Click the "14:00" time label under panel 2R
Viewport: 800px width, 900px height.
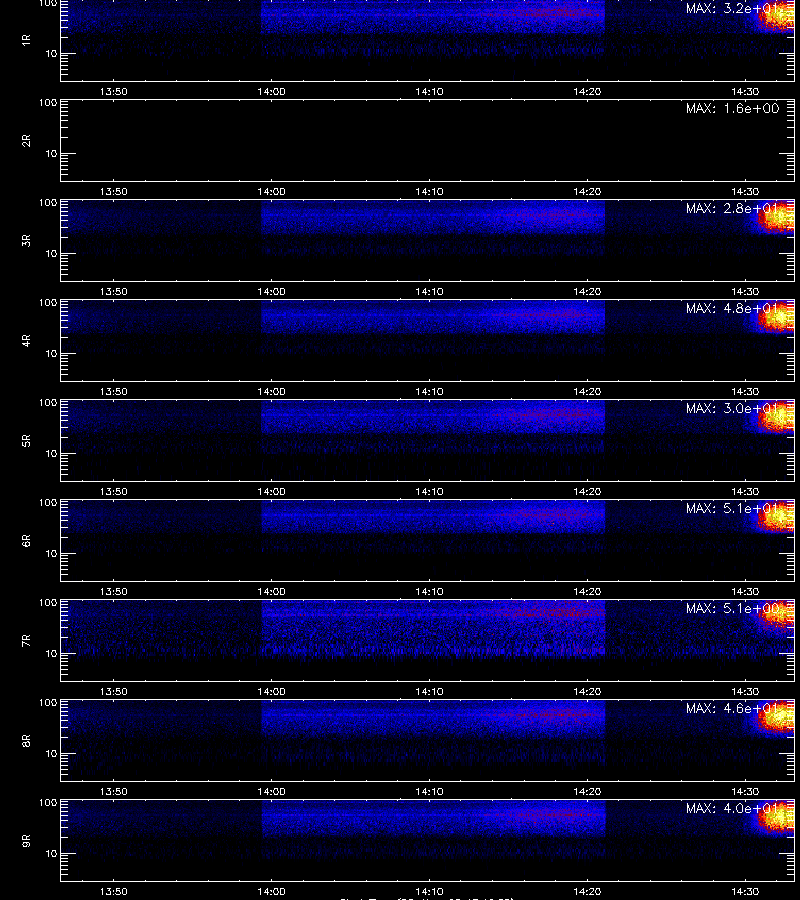coord(271,191)
